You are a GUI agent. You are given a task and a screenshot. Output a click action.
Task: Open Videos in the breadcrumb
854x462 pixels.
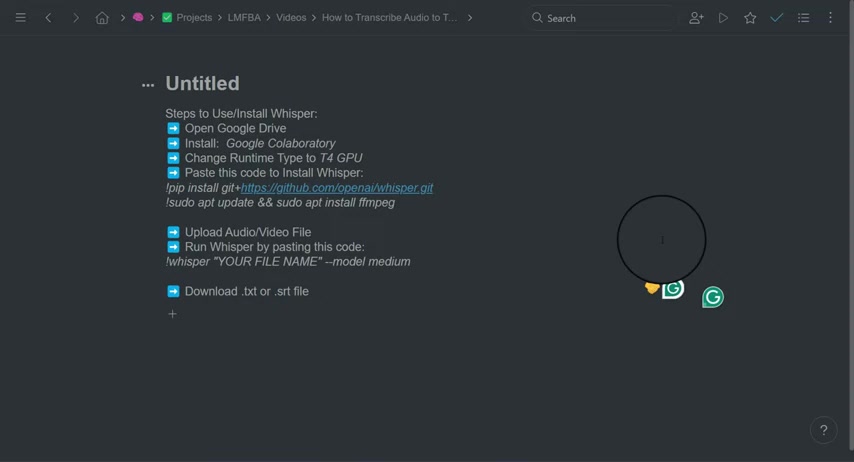(291, 17)
